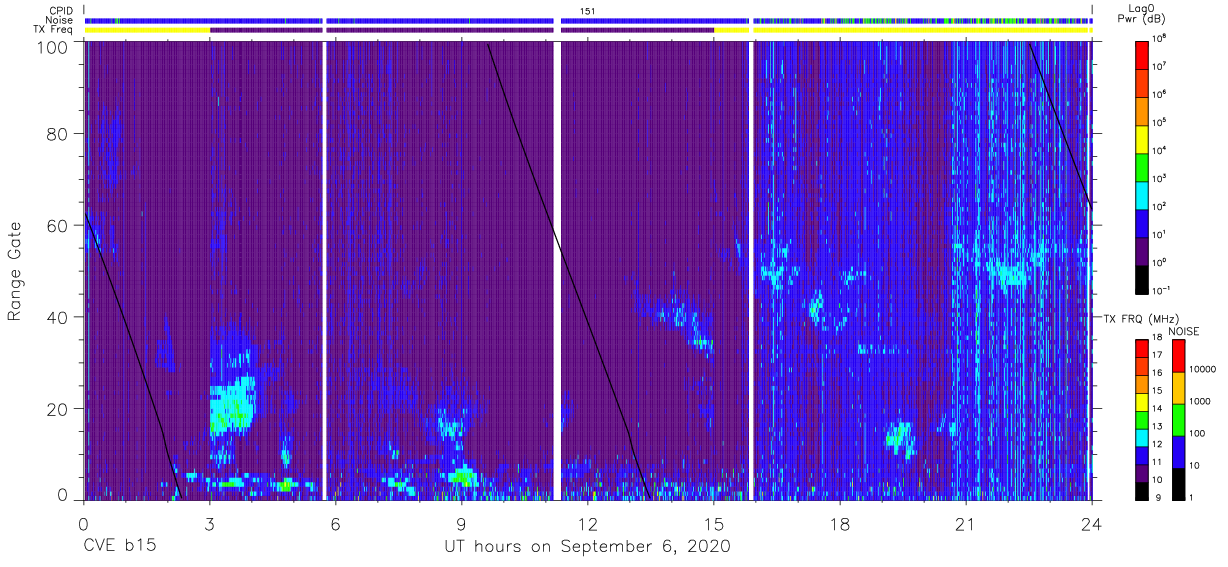
Task: Pick the blue swatch in NOISE legend
Action: click(1178, 451)
